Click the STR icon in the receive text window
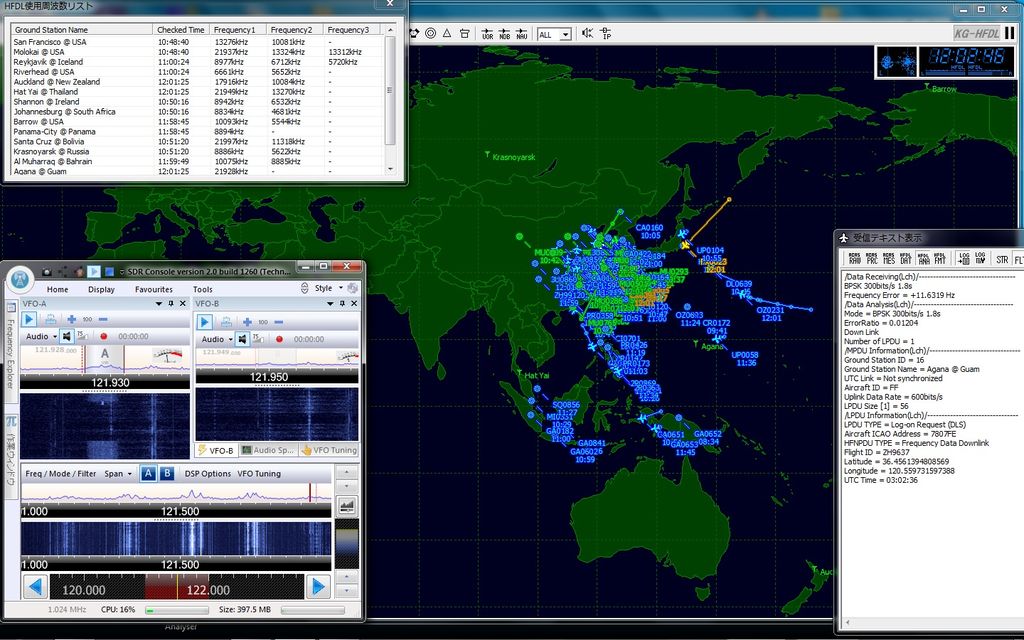Image resolution: width=1024 pixels, height=640 pixels. (x=1000, y=260)
